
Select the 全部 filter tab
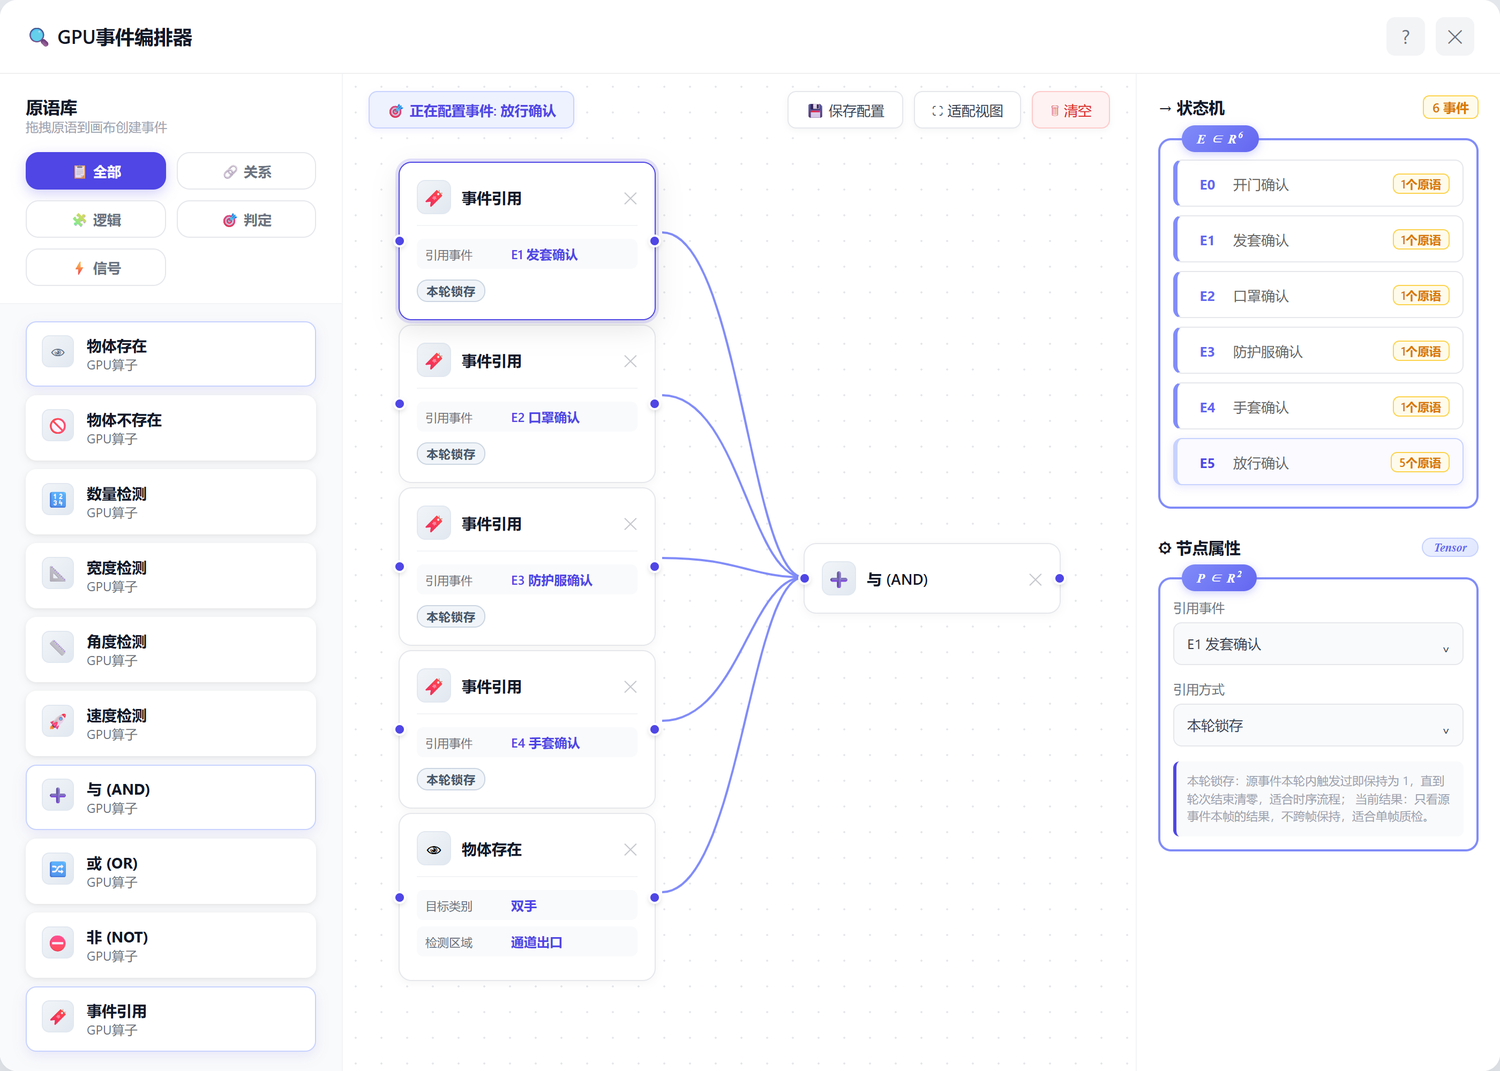(96, 171)
